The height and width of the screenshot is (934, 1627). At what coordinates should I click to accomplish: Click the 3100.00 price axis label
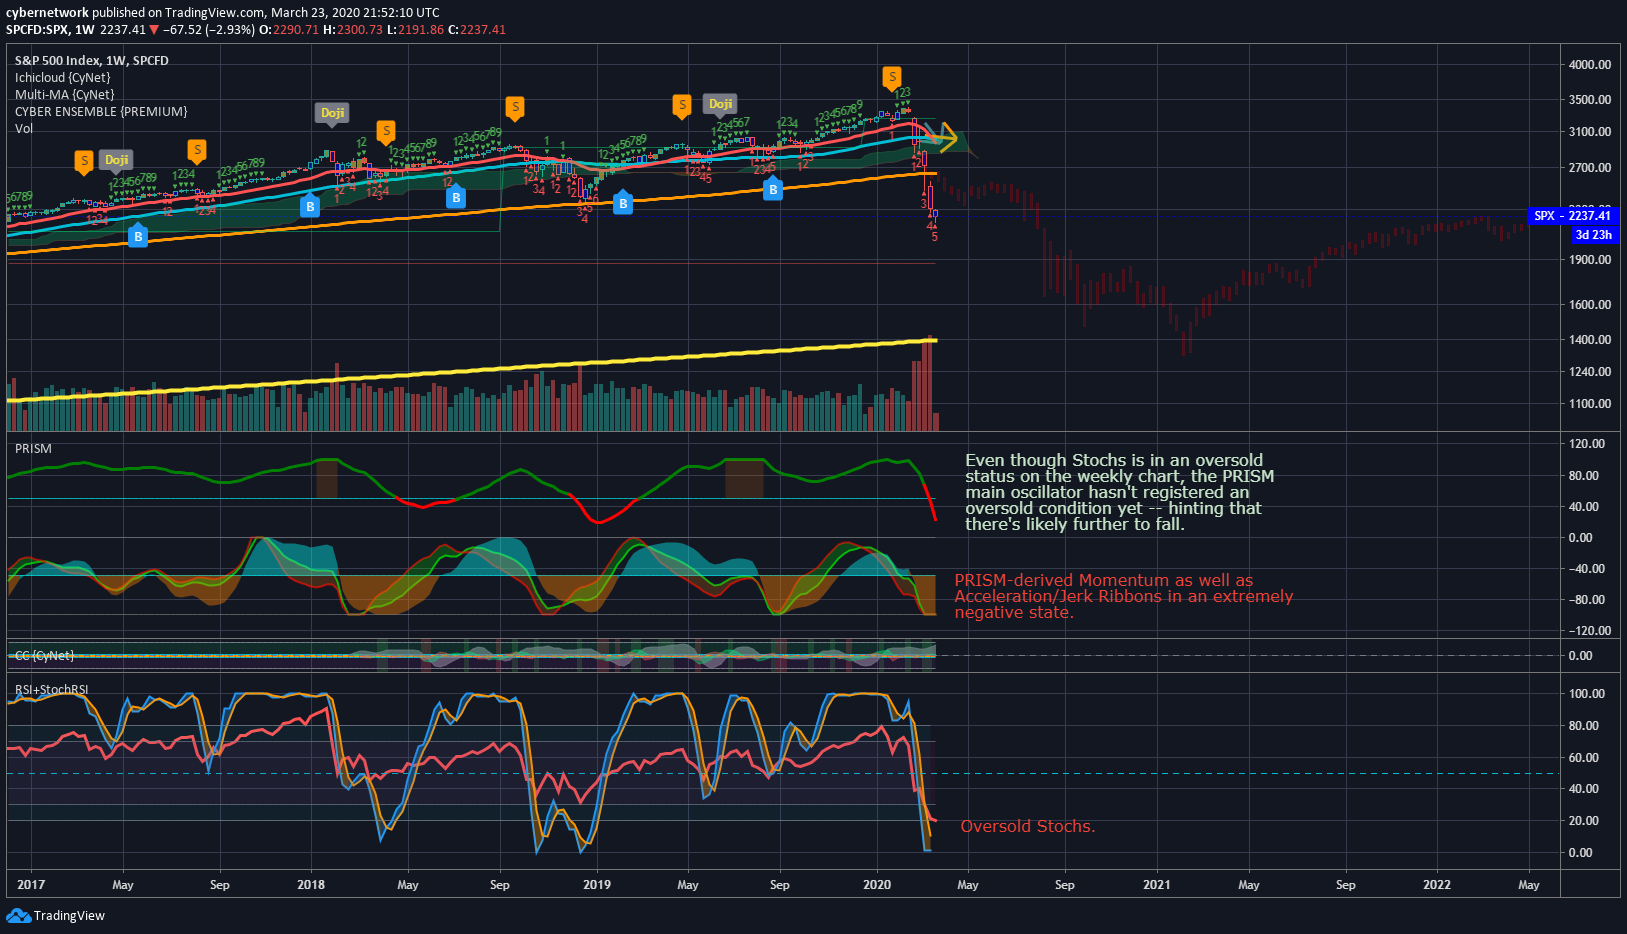[x=1590, y=132]
